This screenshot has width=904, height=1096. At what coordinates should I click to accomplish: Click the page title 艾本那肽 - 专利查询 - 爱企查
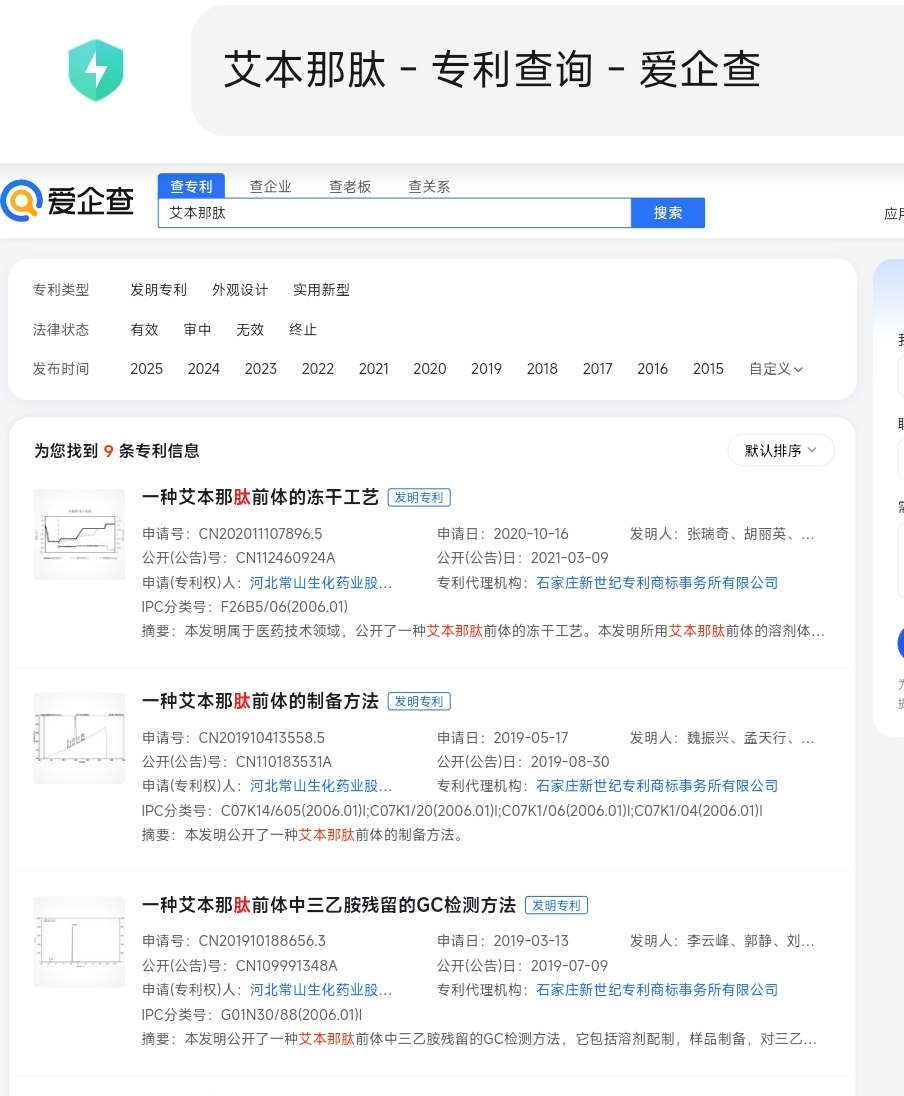(492, 69)
